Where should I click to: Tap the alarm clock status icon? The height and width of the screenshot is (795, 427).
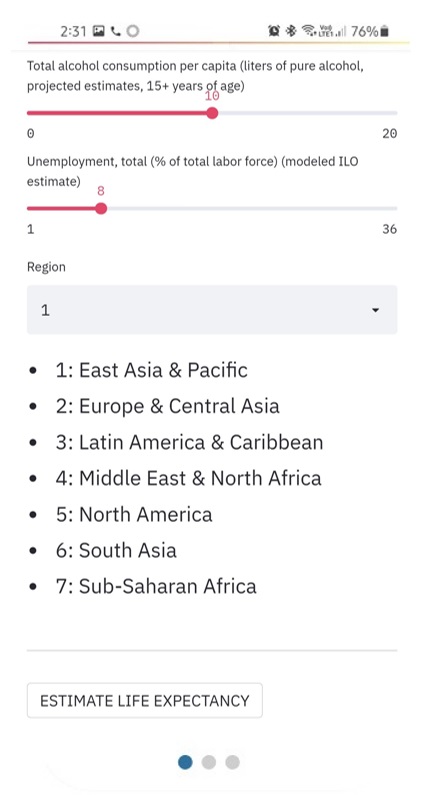tap(274, 31)
